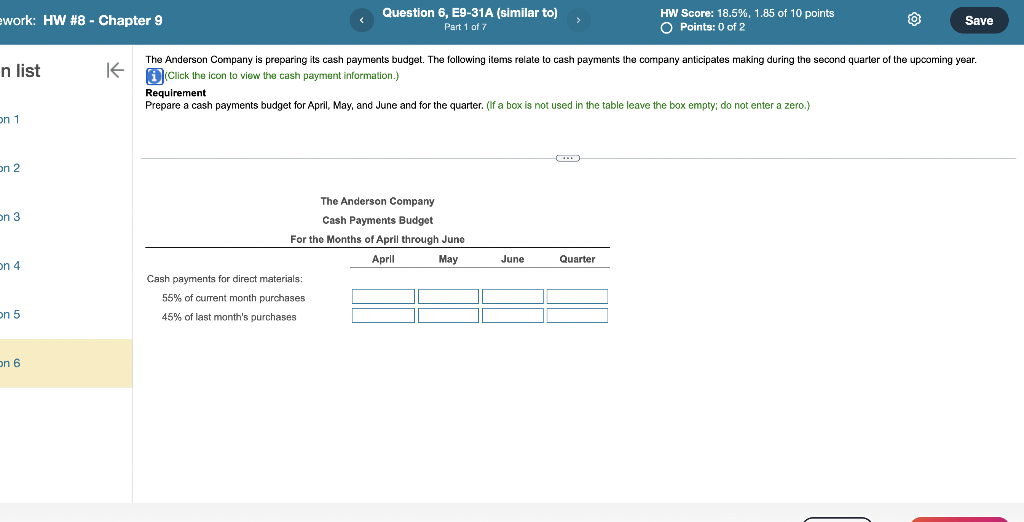This screenshot has height=522, width=1024.
Task: Click the 'June' column header
Action: [x=513, y=259]
